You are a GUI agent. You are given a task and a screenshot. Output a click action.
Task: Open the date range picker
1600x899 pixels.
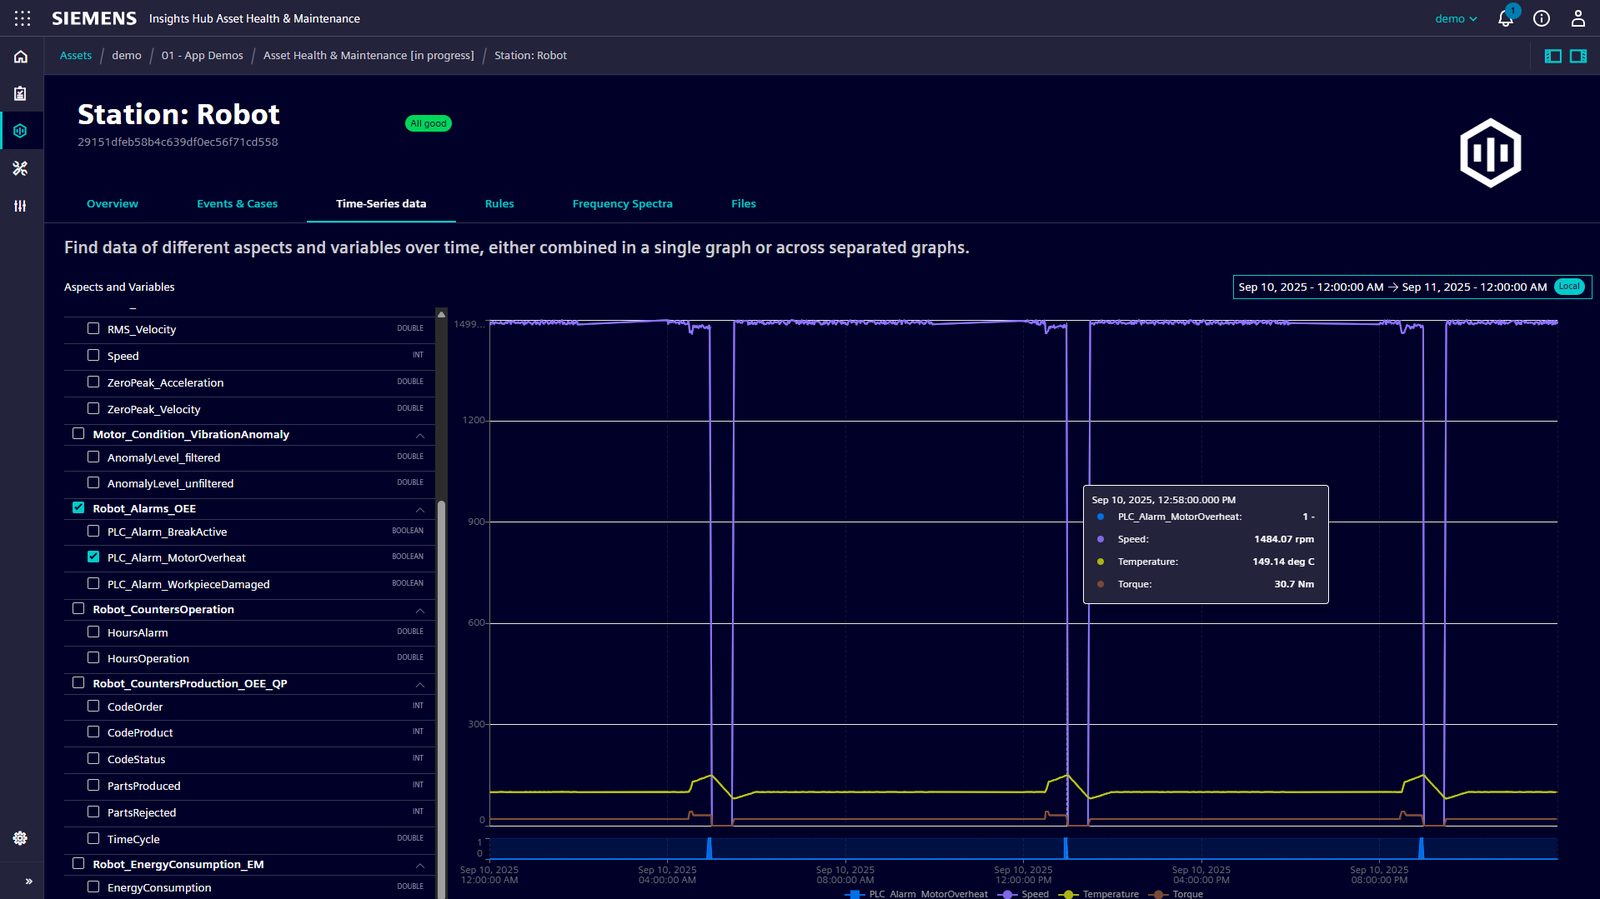1412,287
